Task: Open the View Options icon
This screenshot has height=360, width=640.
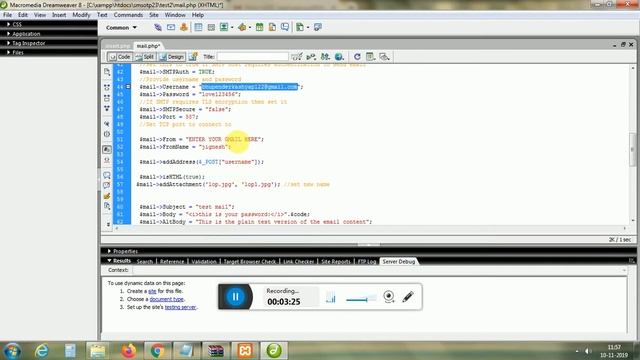Action: pos(371,57)
